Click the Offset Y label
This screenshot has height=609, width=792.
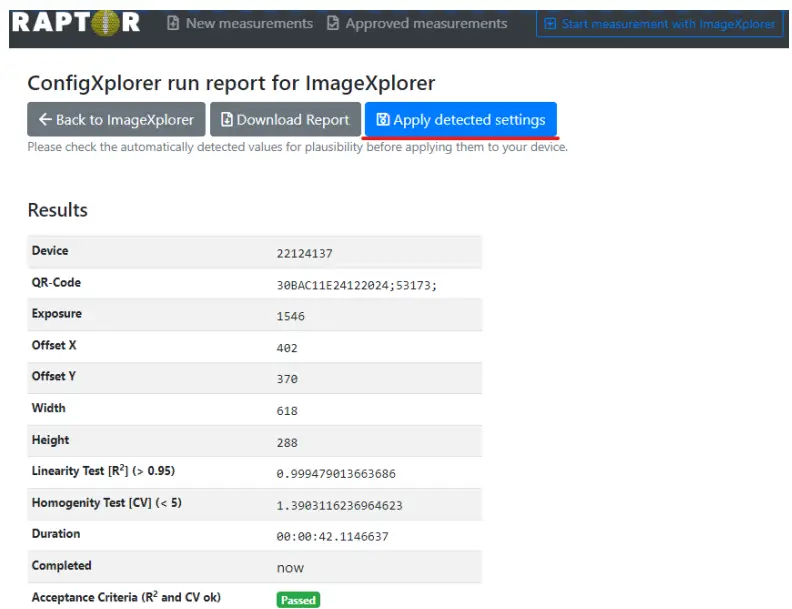point(54,376)
